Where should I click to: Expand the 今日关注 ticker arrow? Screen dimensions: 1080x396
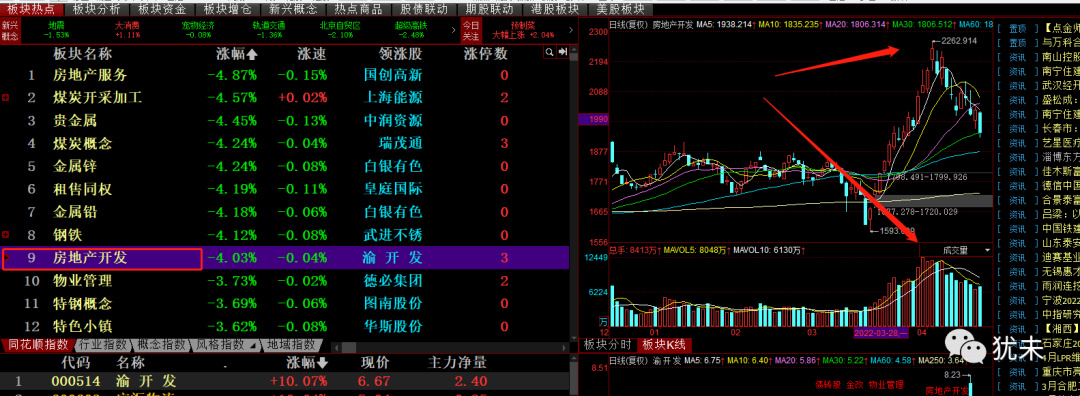572,29
